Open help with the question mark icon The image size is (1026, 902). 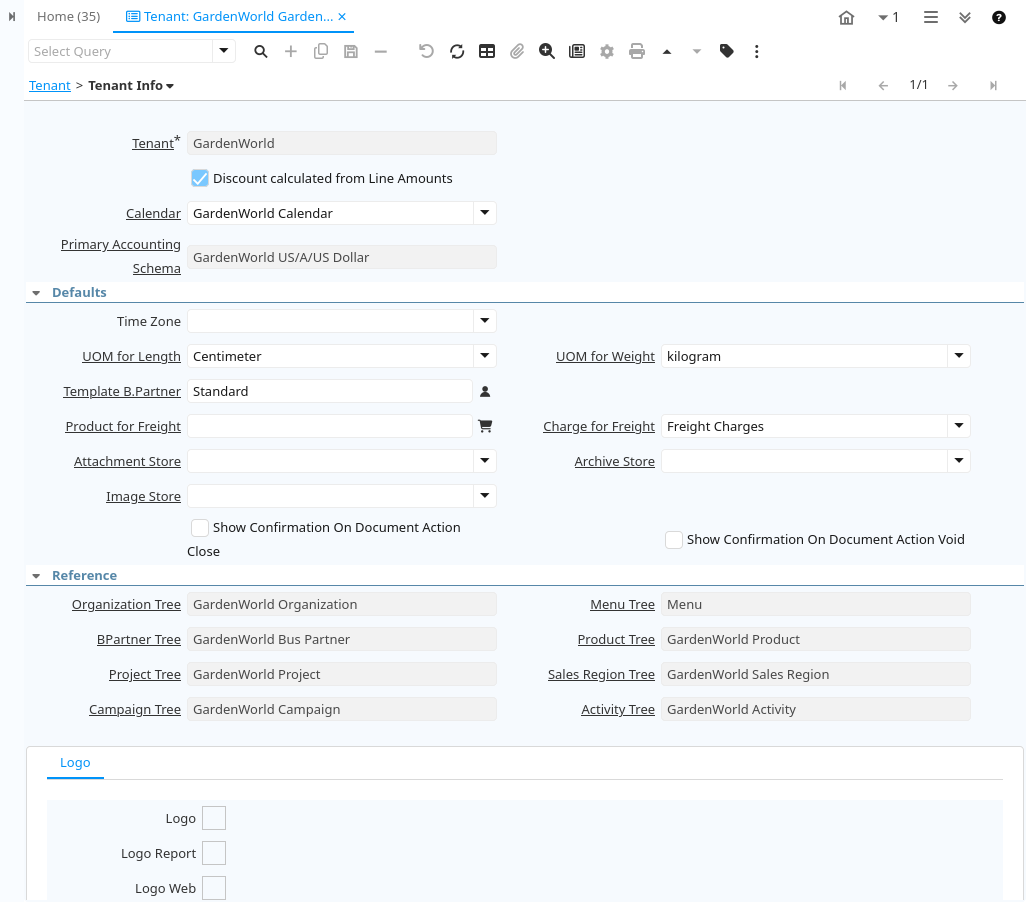pos(999,18)
